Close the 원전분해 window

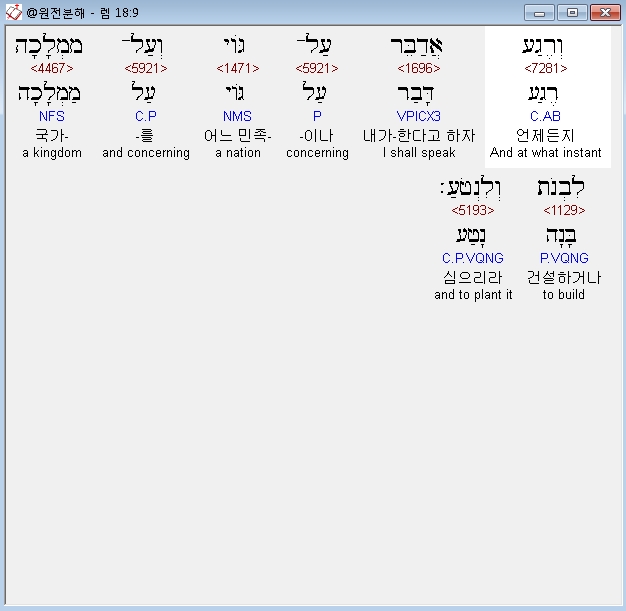[x=605, y=13]
